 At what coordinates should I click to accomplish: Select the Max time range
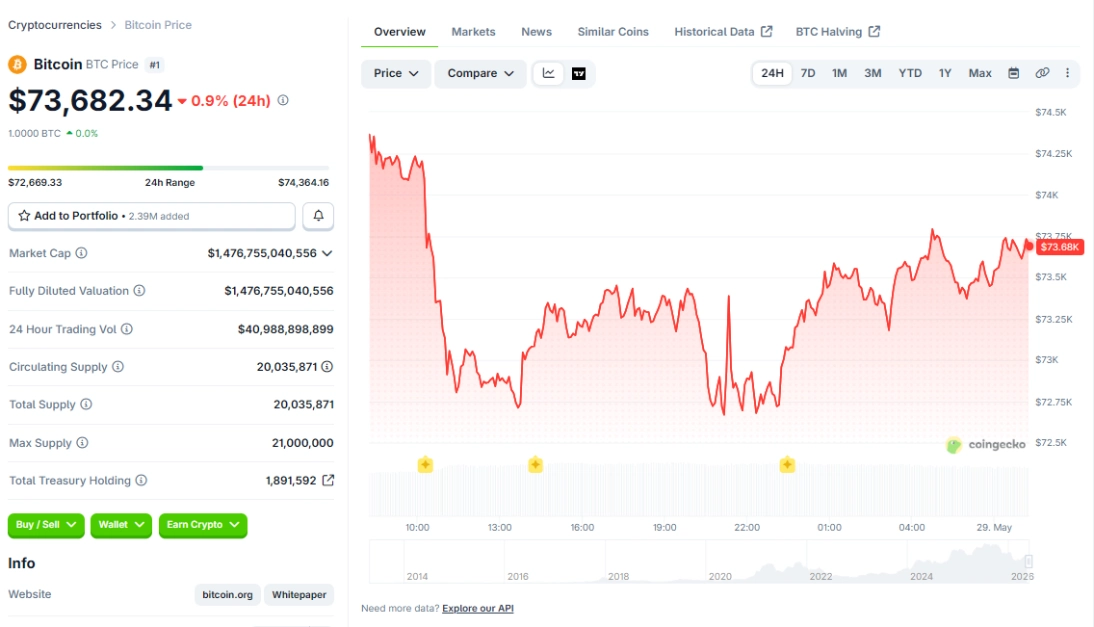980,73
